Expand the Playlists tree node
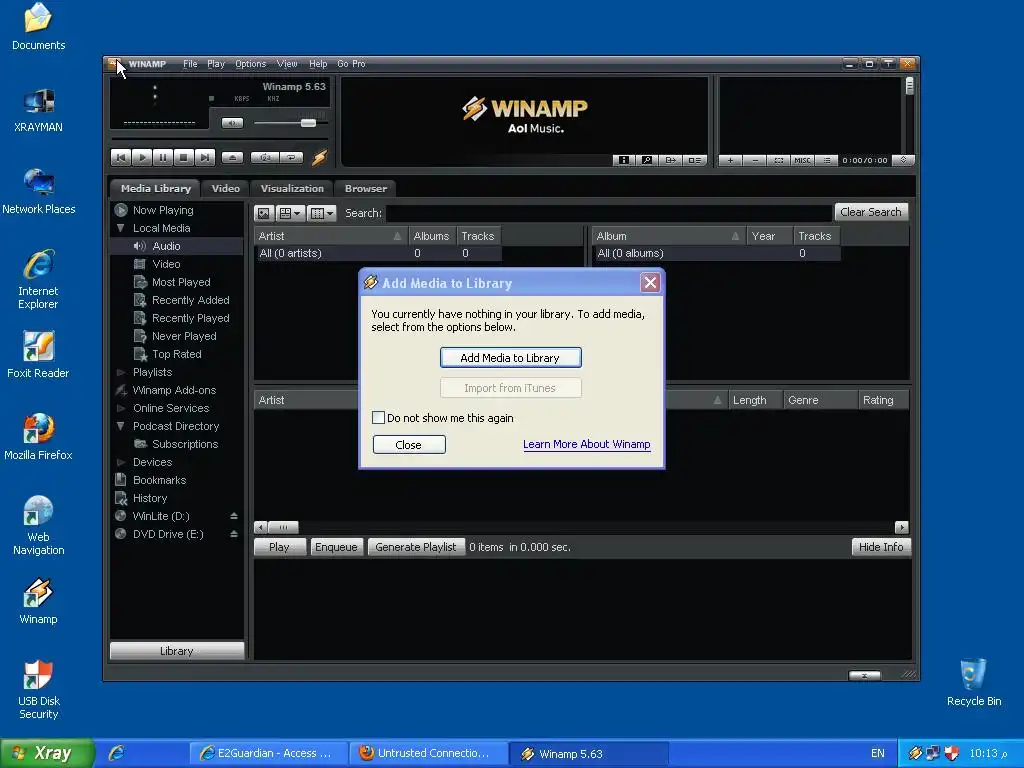 (x=120, y=372)
